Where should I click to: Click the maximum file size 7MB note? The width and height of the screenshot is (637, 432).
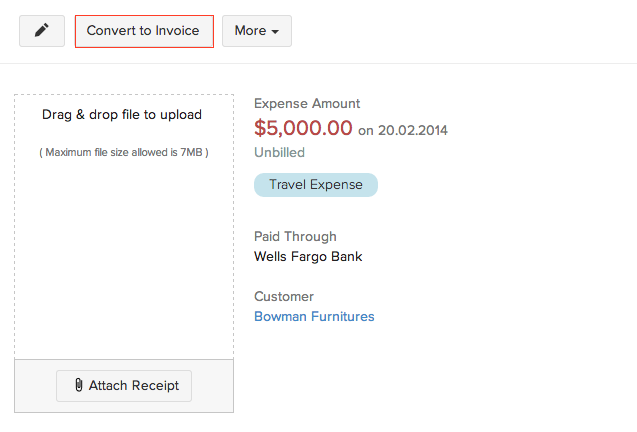[123, 153]
